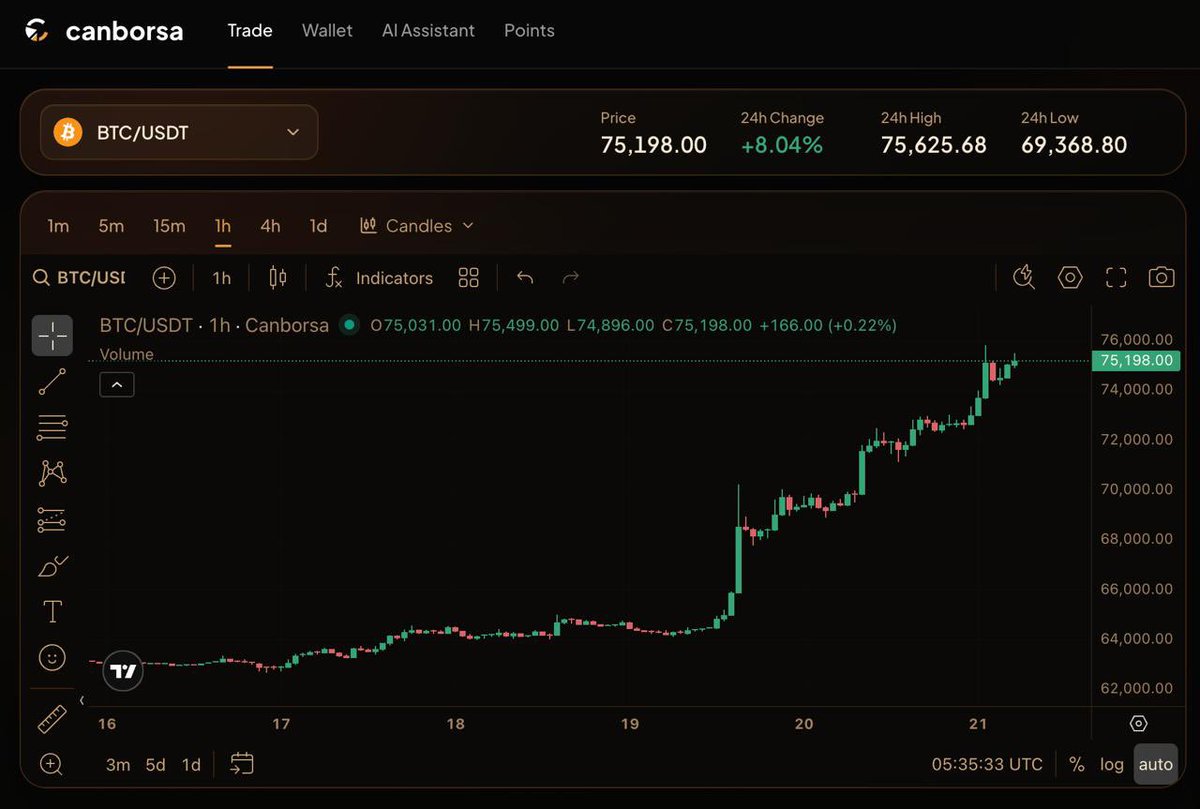
Task: Switch chart to fullscreen mode
Action: click(x=1116, y=278)
